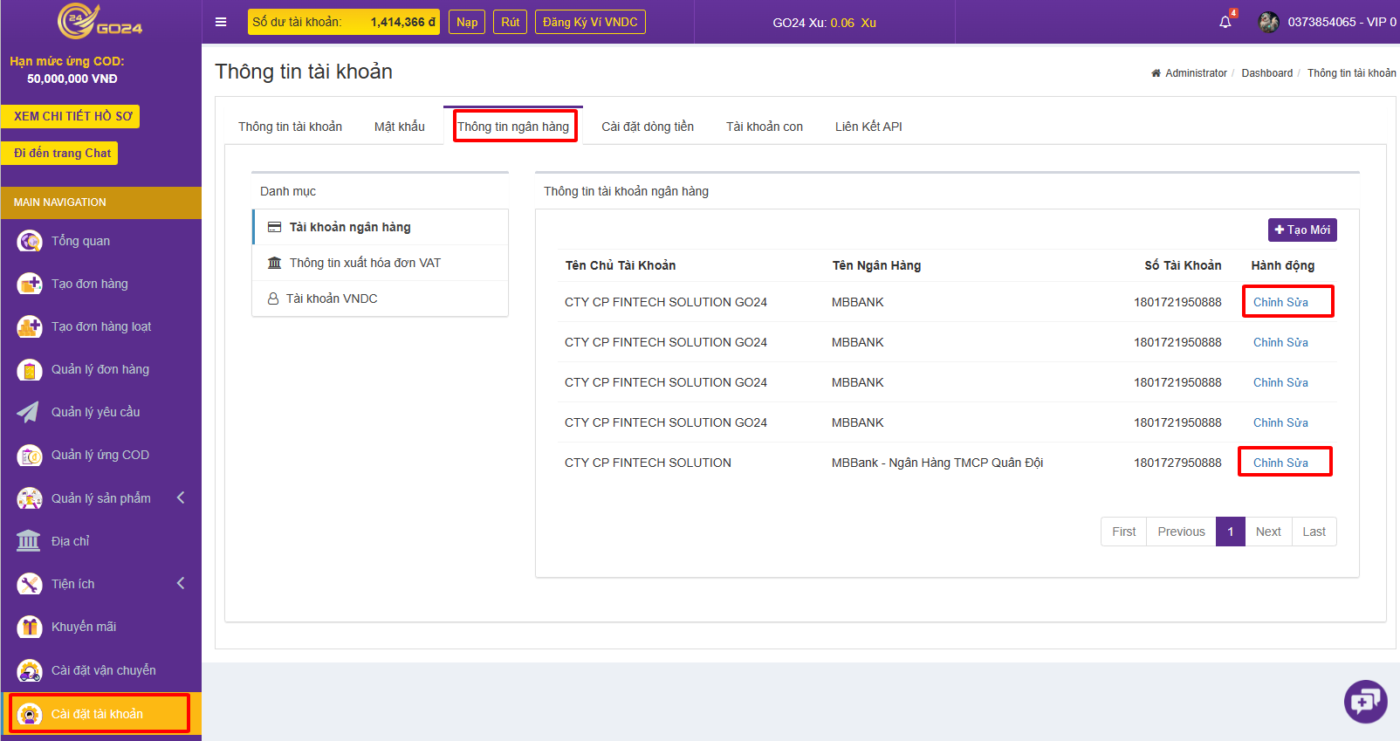Viewport: 1400px width, 741px height.
Task: Click the Tạo đơn hàng sidebar icon
Action: pos(30,284)
